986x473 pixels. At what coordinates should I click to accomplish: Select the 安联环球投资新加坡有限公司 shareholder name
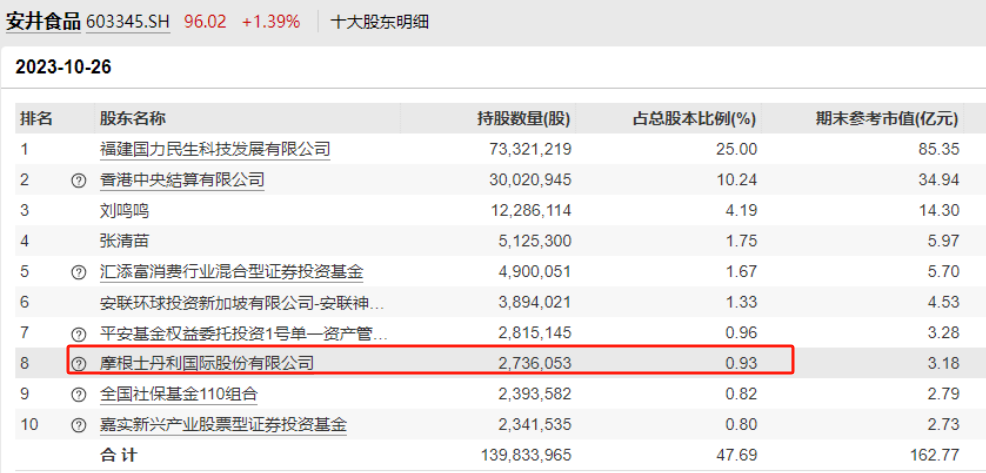pos(242,303)
